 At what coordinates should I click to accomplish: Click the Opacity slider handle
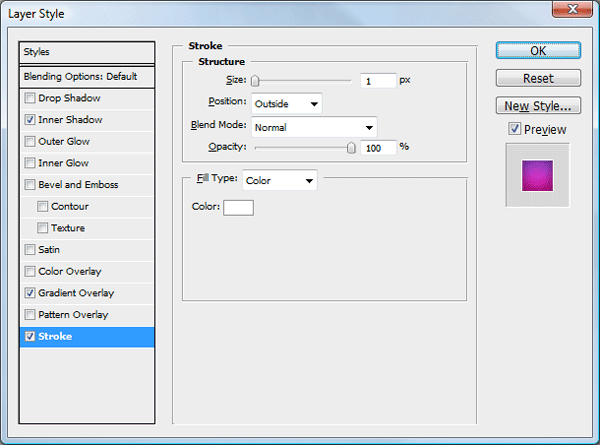pos(351,148)
